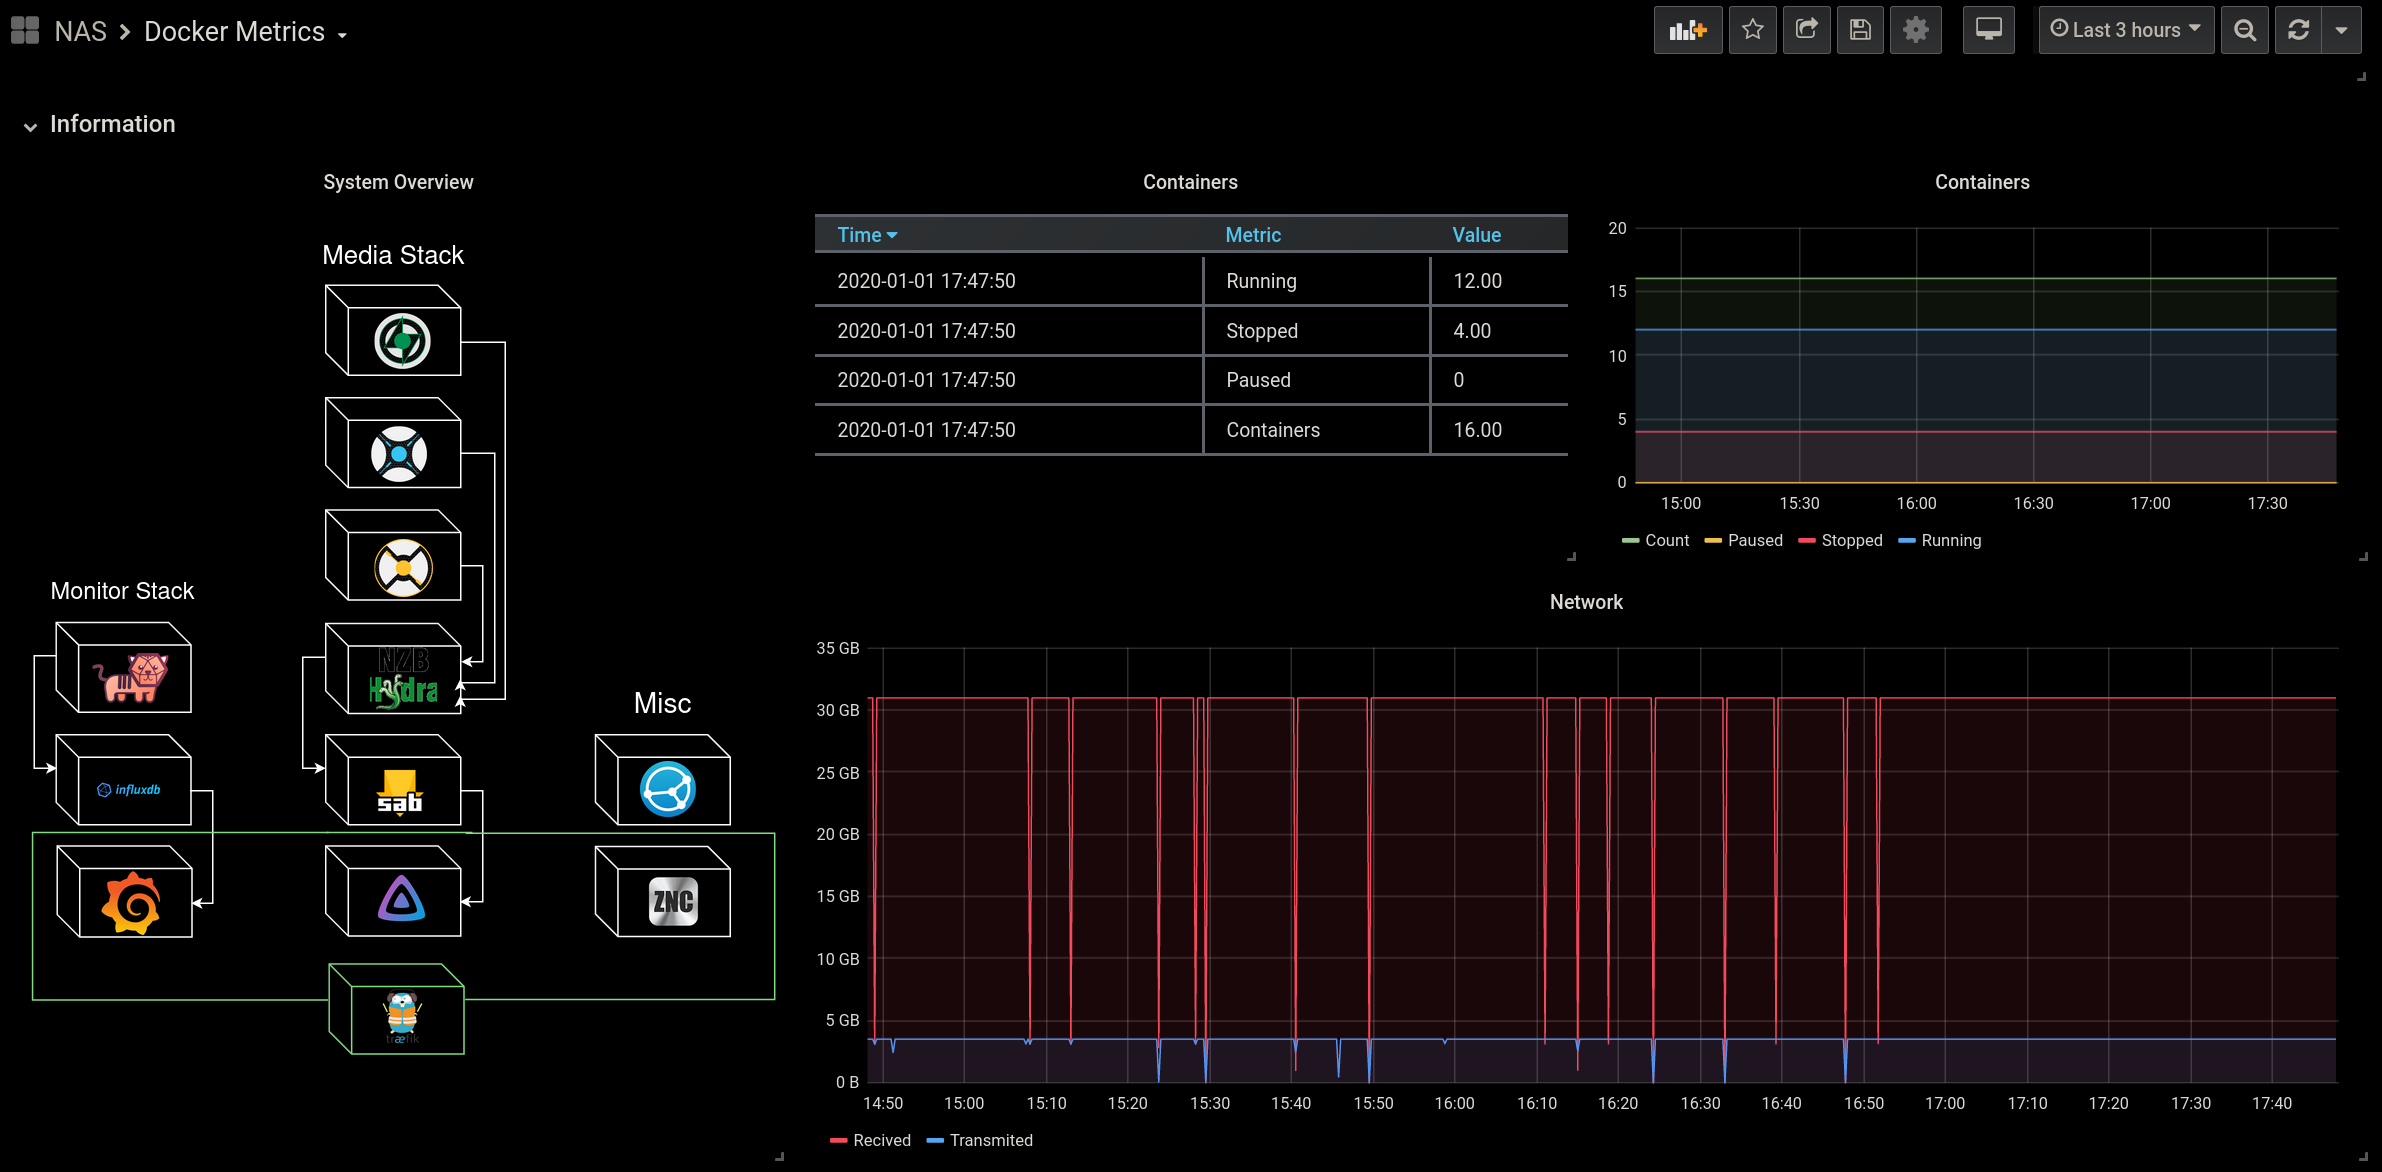Open dashboard settings gear

coord(1915,30)
